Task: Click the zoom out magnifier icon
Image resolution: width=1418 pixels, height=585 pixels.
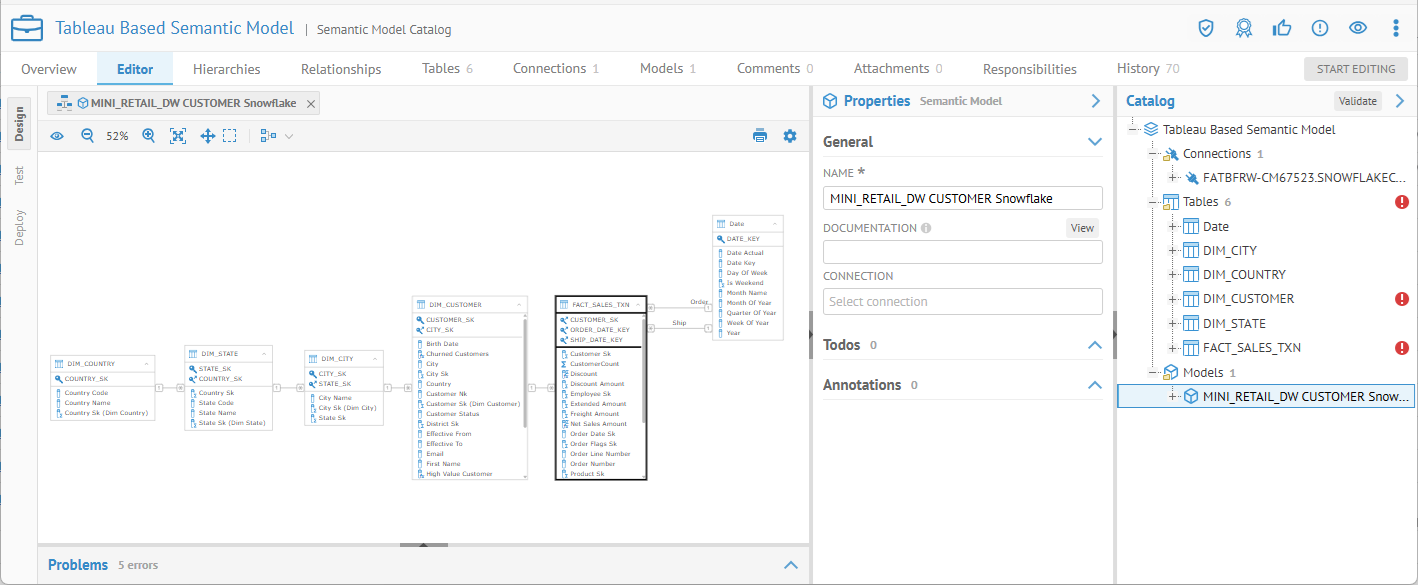Action: [87, 136]
